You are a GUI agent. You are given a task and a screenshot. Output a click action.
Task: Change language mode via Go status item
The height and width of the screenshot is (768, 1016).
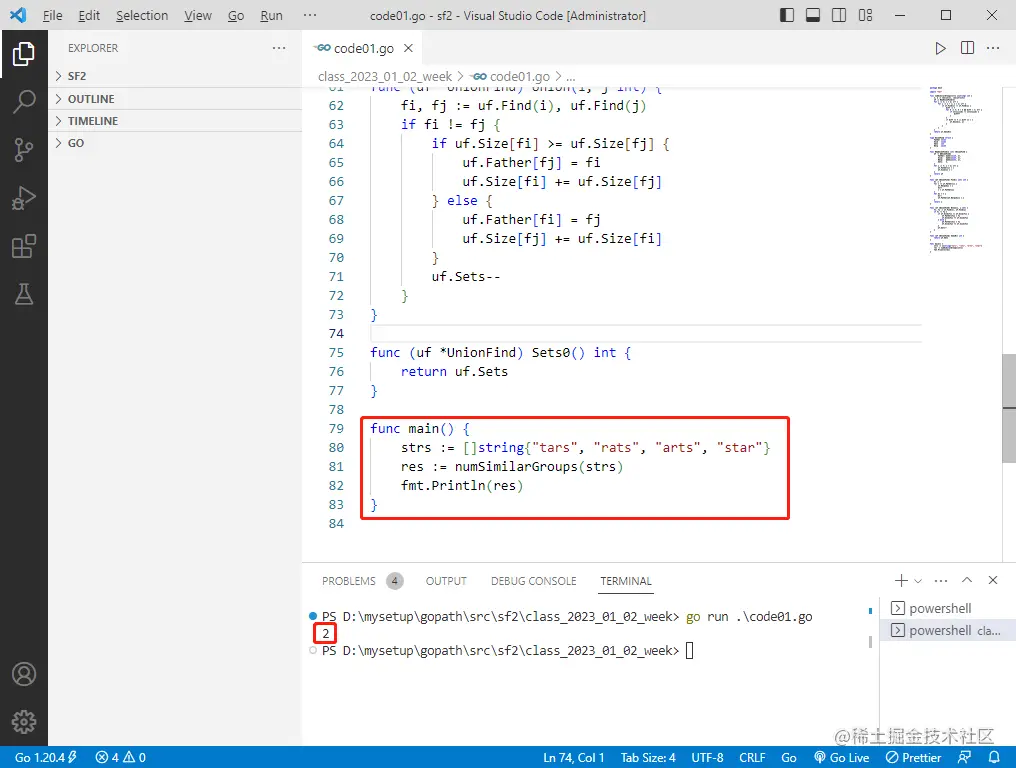click(x=789, y=757)
